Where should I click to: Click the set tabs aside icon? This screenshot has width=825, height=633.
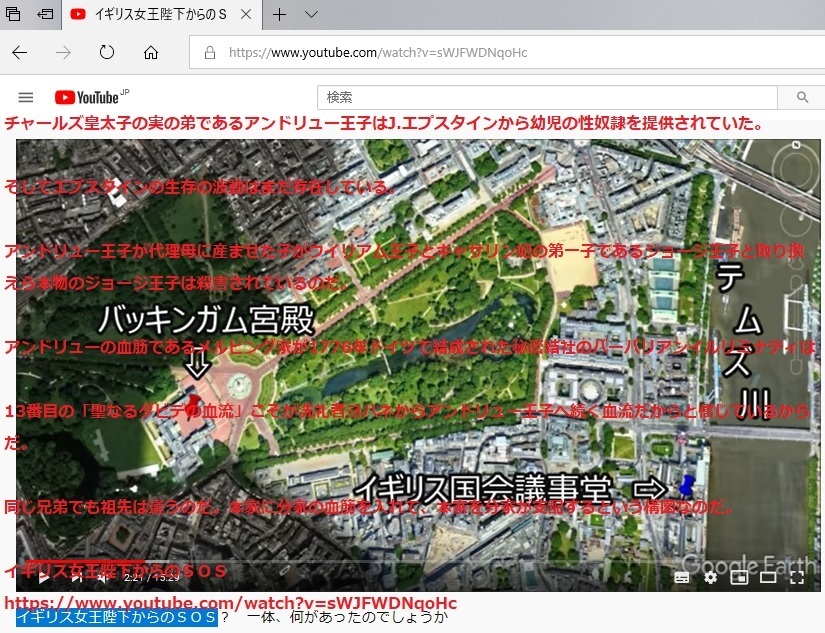(45, 14)
